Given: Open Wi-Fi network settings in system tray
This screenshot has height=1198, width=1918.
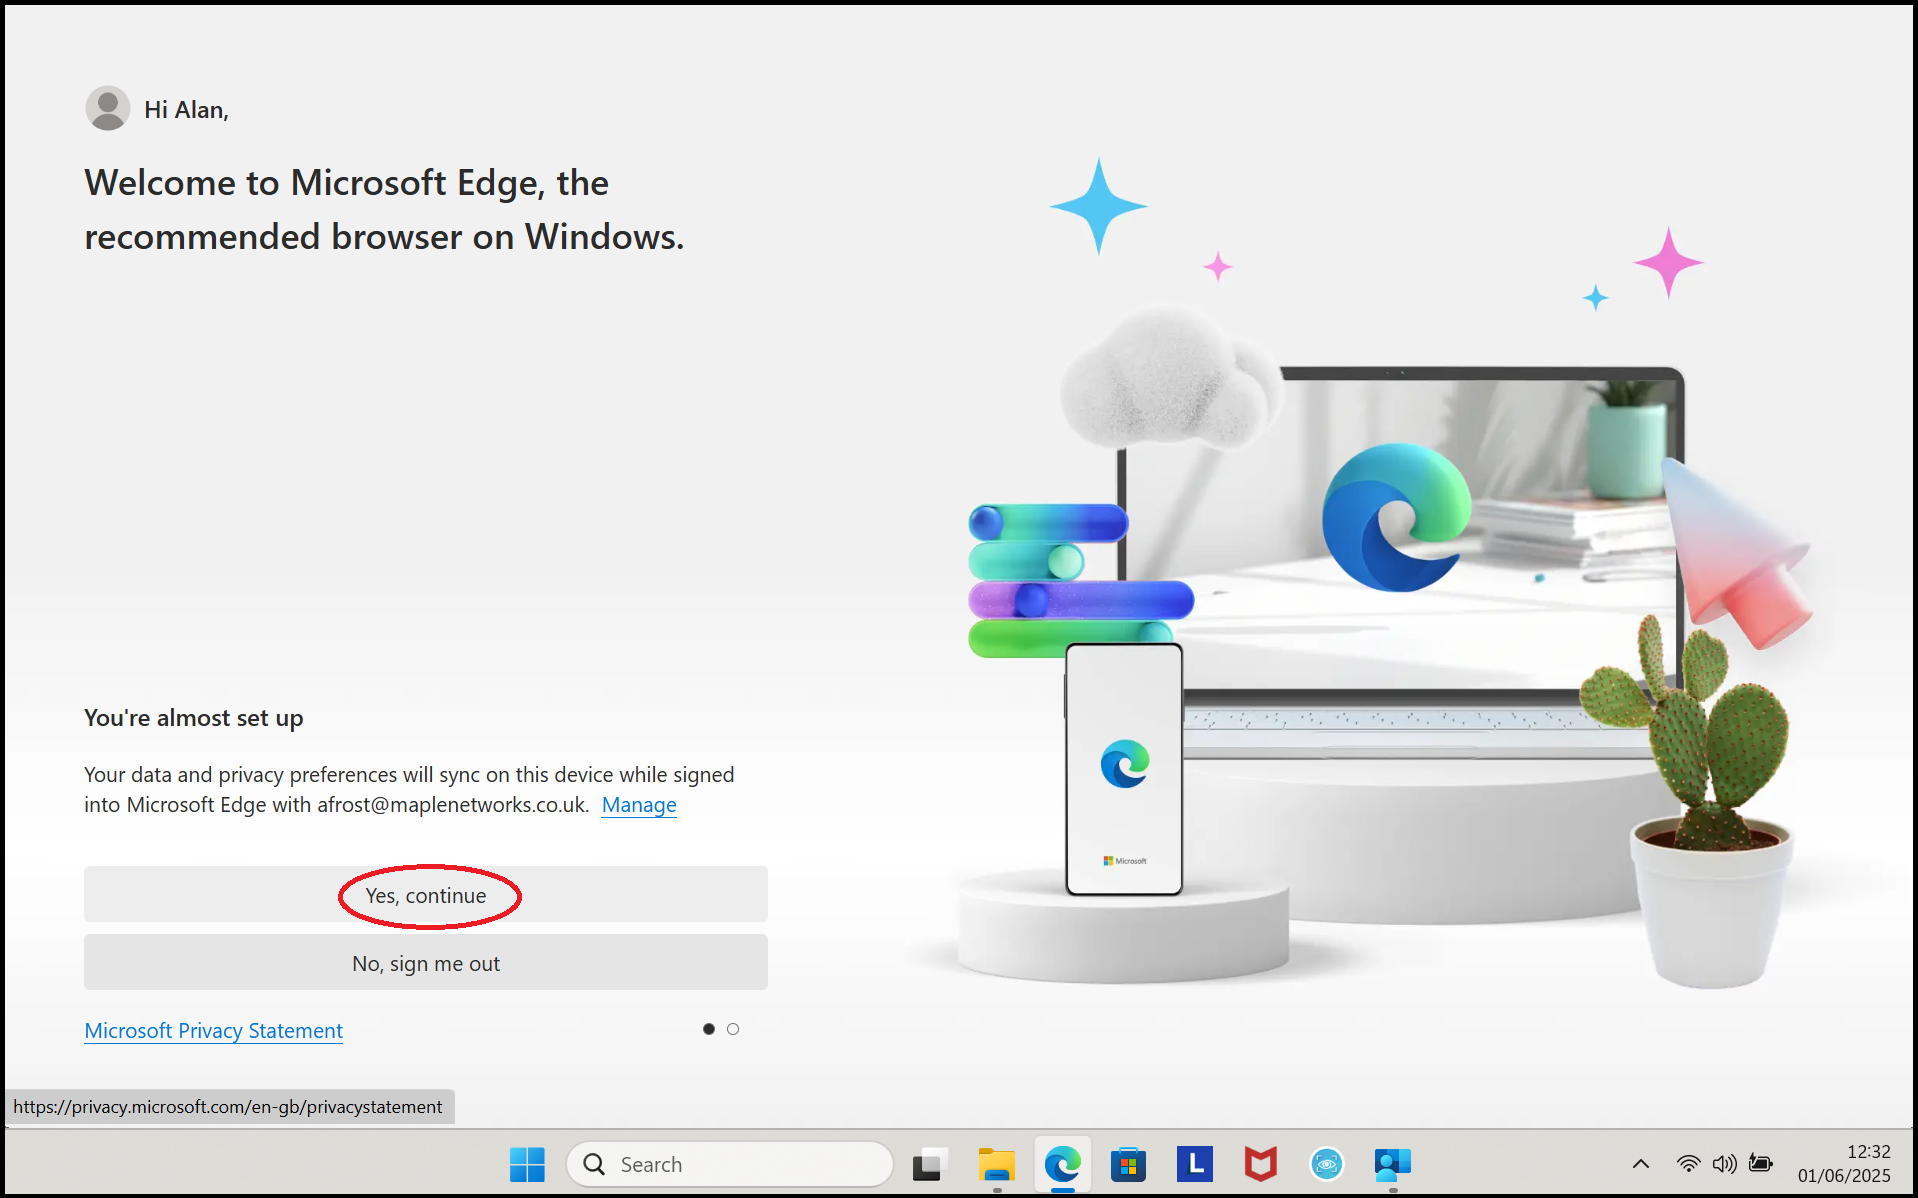Looking at the screenshot, I should tap(1688, 1164).
